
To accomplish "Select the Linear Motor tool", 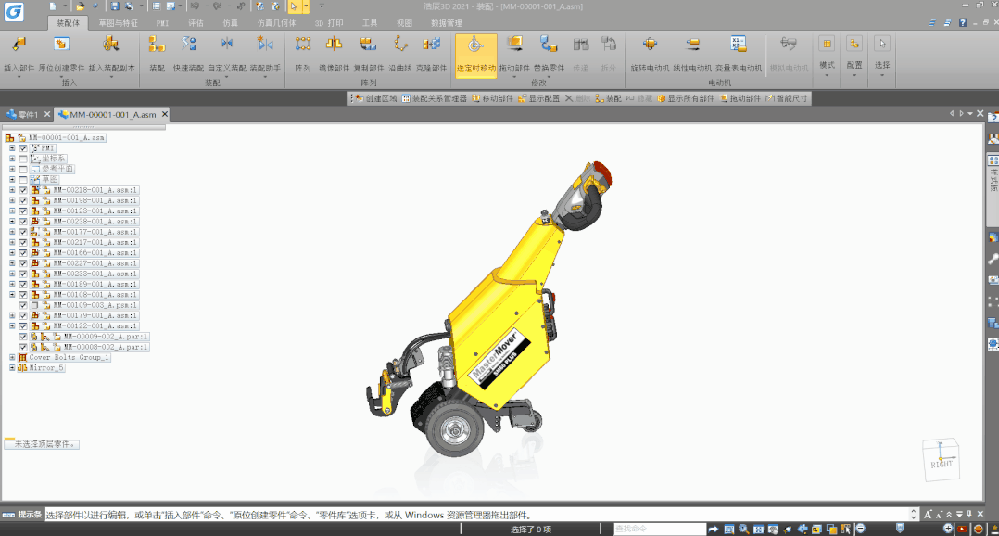I will 693,46.
